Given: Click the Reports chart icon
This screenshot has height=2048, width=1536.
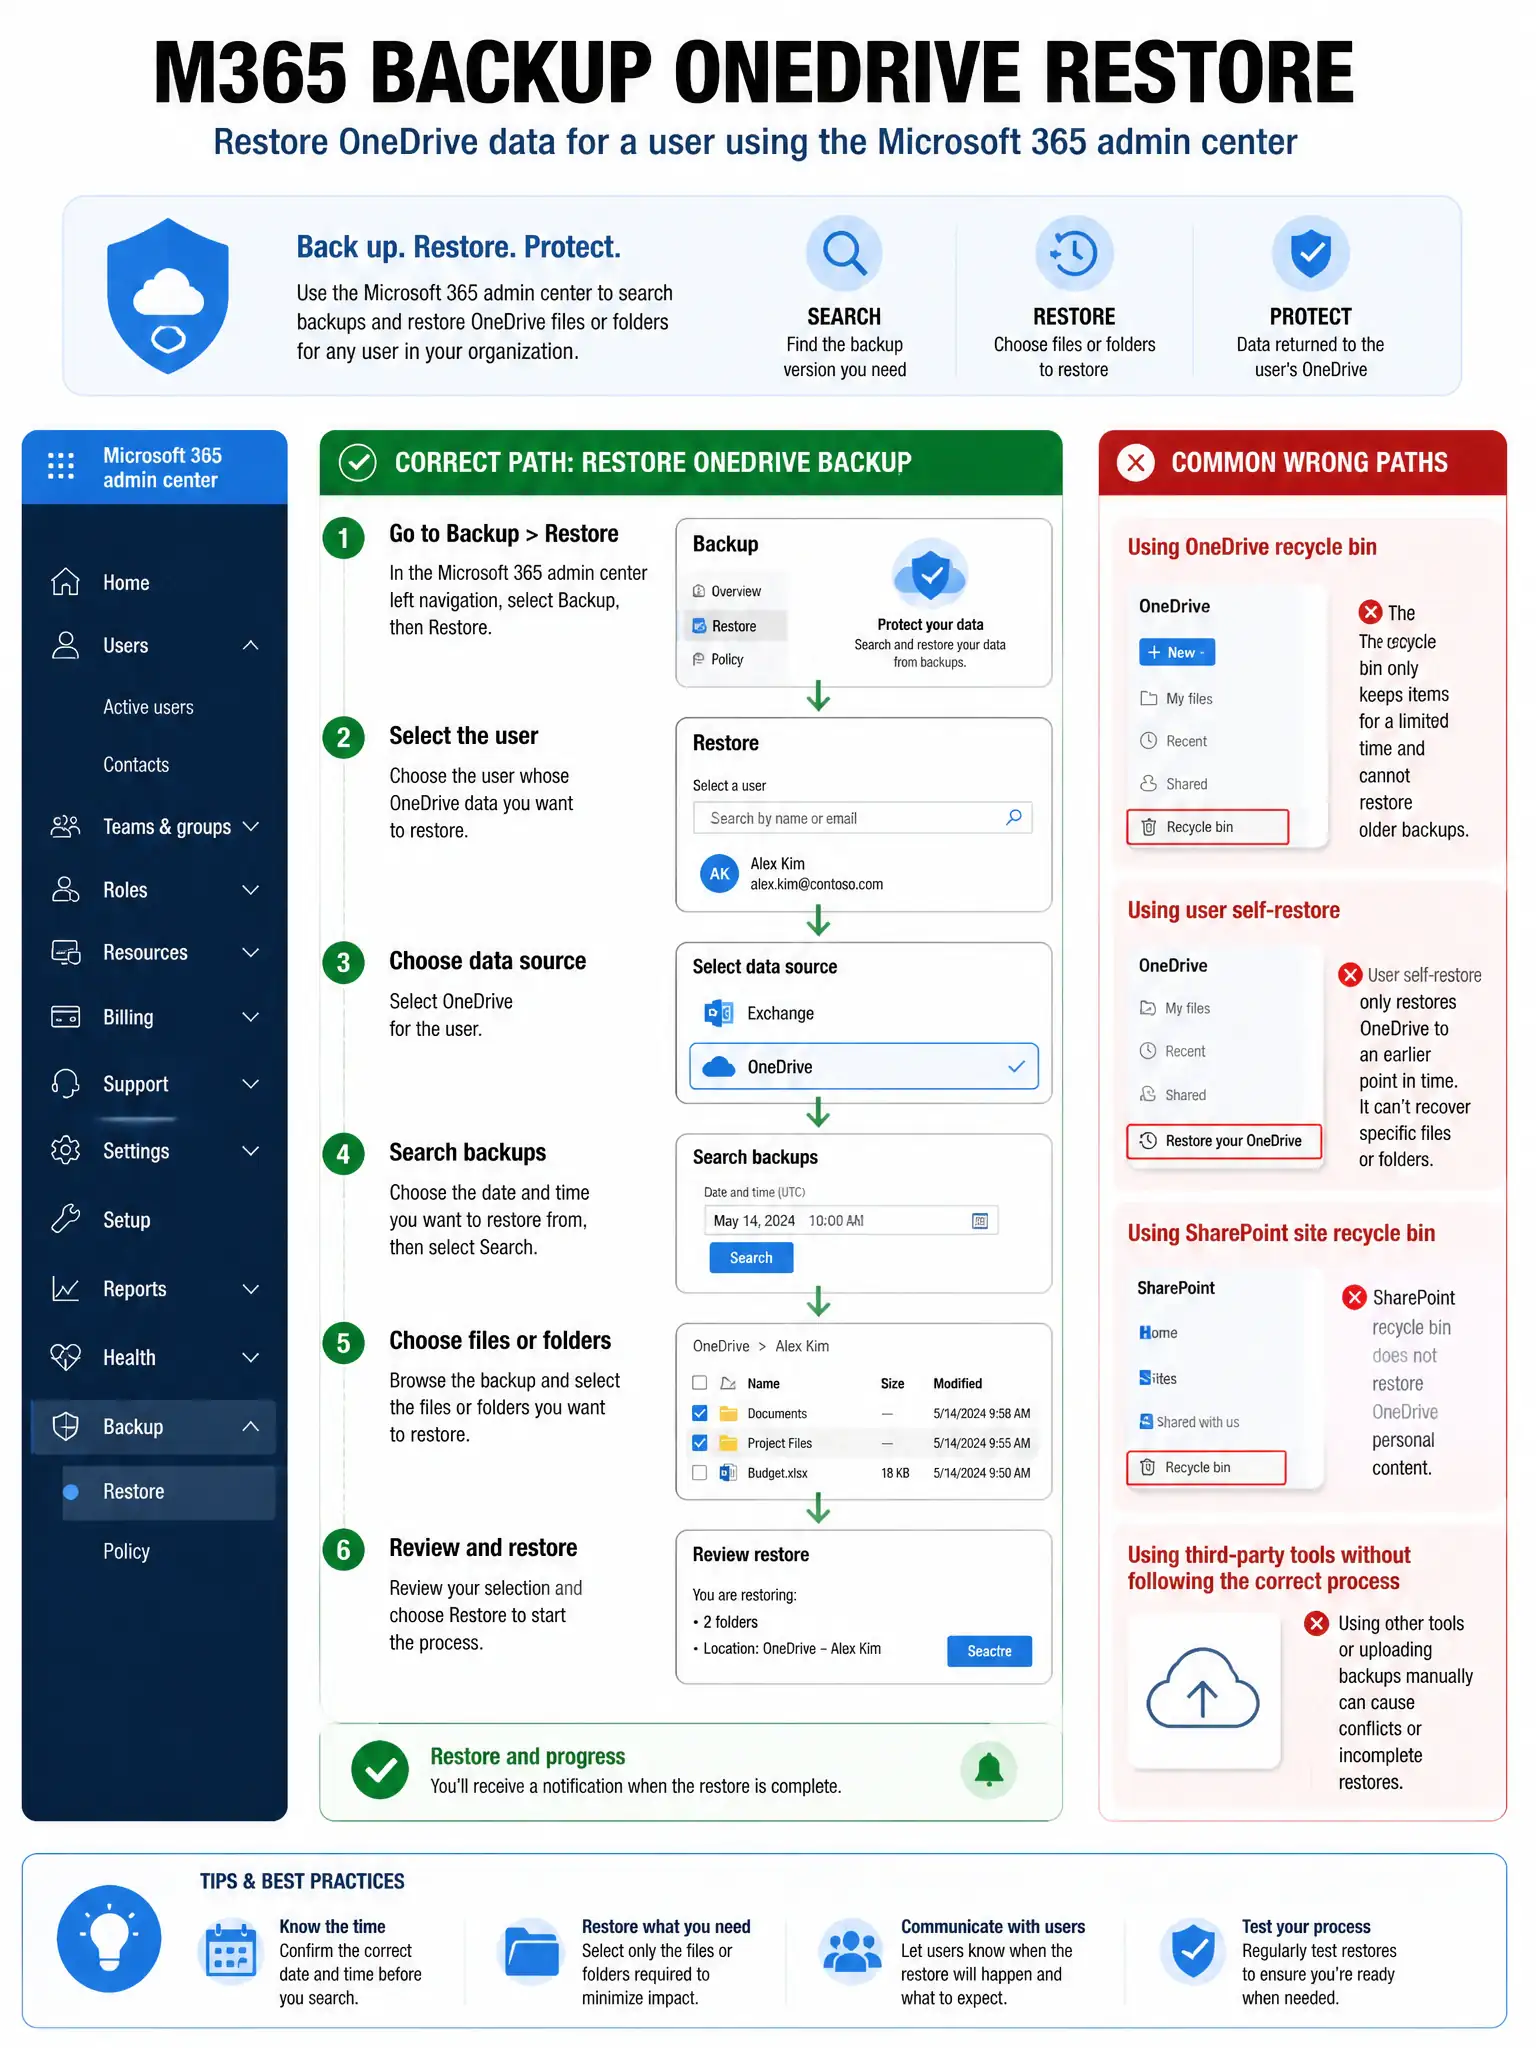Looking at the screenshot, I should coord(65,1289).
